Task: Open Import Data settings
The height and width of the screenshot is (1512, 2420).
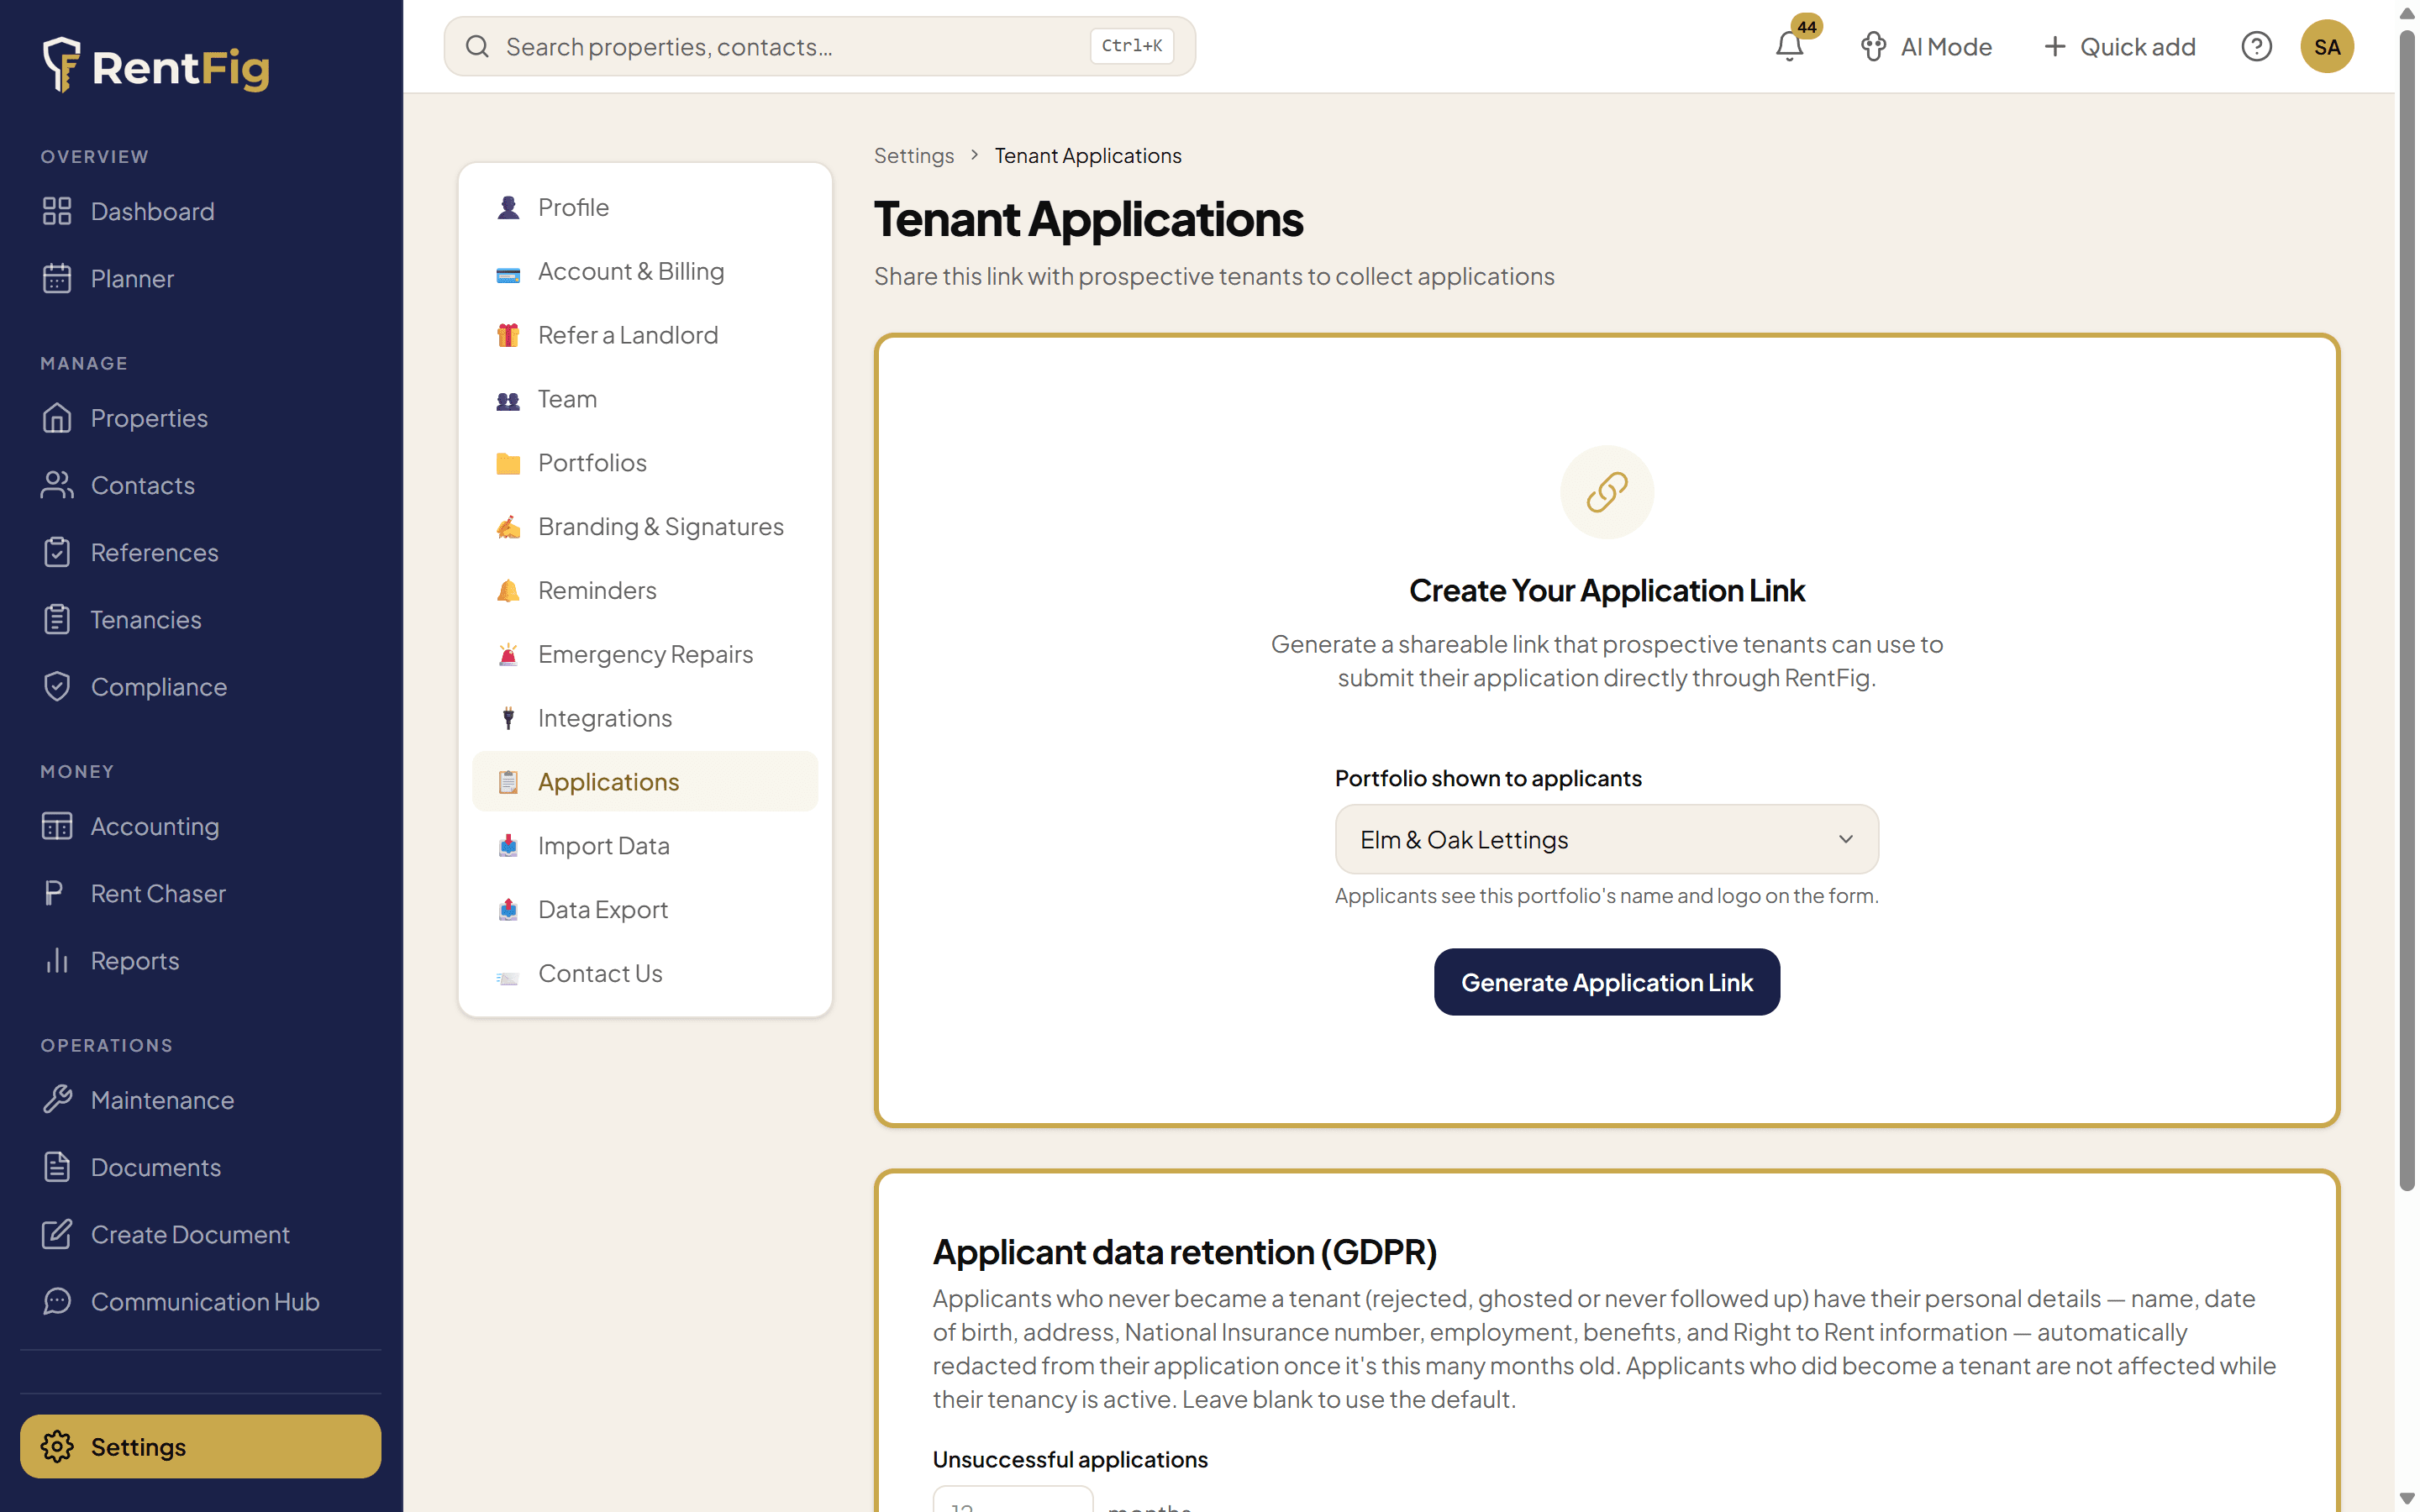Action: [x=645, y=846]
